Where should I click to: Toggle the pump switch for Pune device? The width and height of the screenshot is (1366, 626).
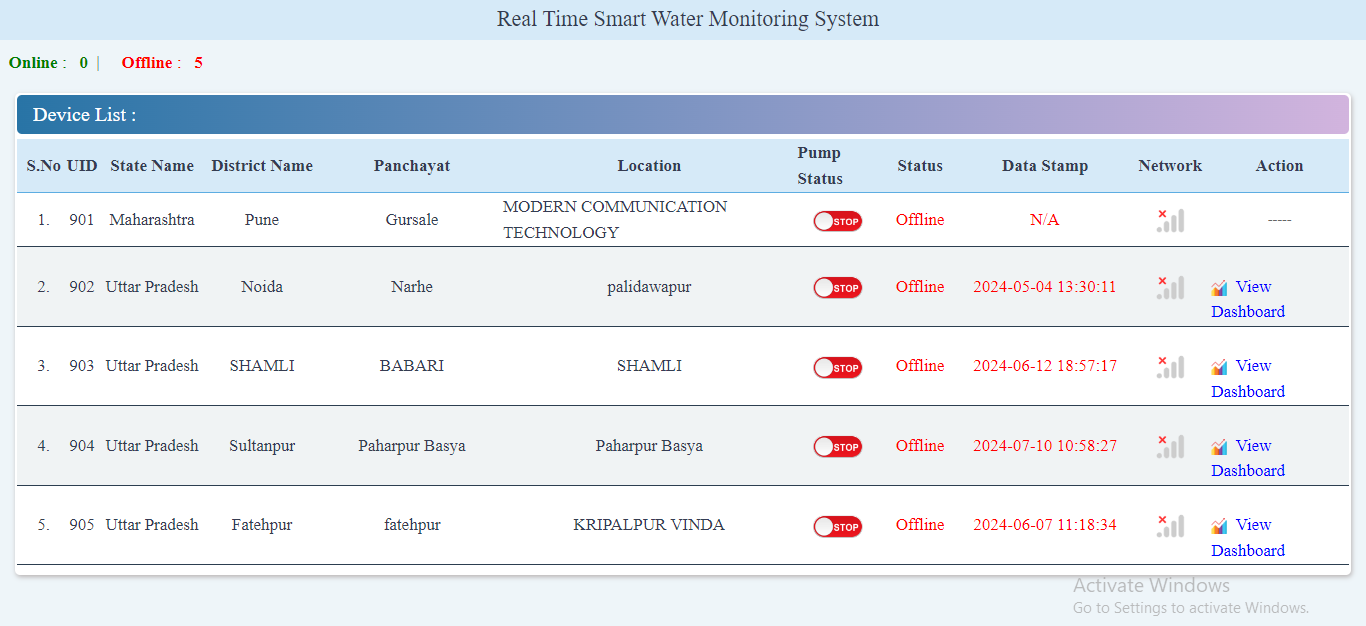click(x=837, y=221)
